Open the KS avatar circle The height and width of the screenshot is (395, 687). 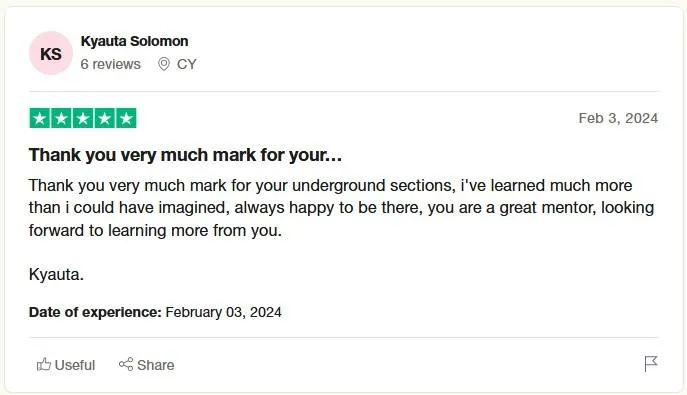pos(51,53)
